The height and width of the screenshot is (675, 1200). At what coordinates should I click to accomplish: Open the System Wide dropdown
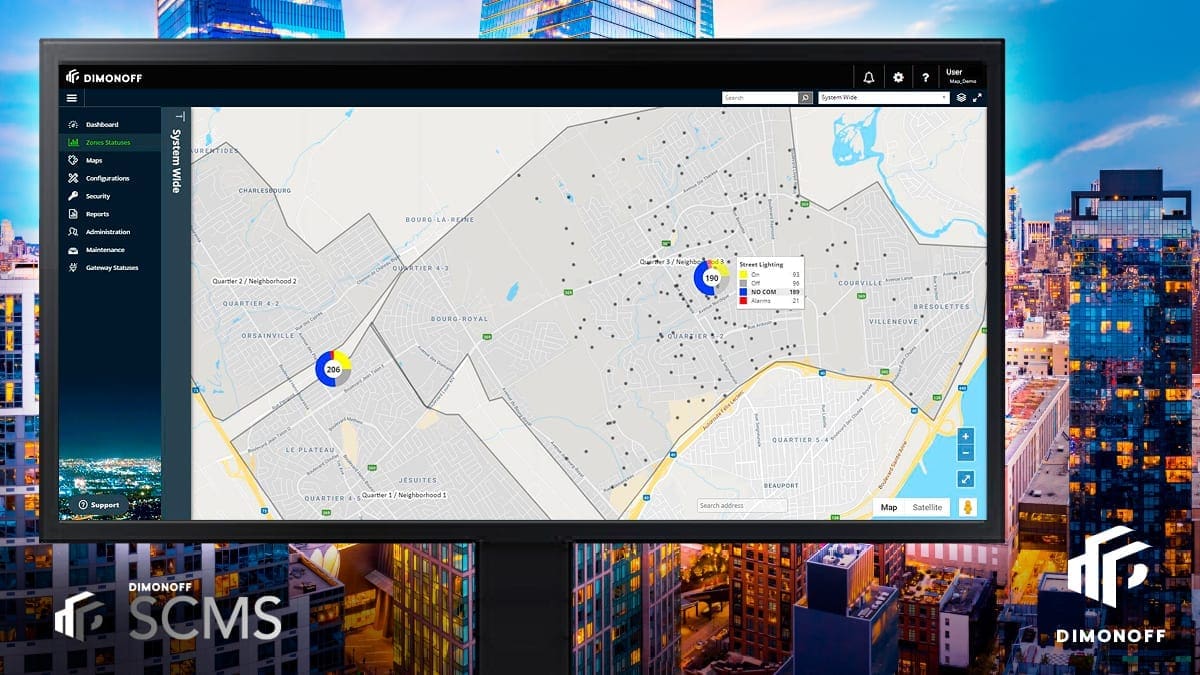click(x=884, y=97)
